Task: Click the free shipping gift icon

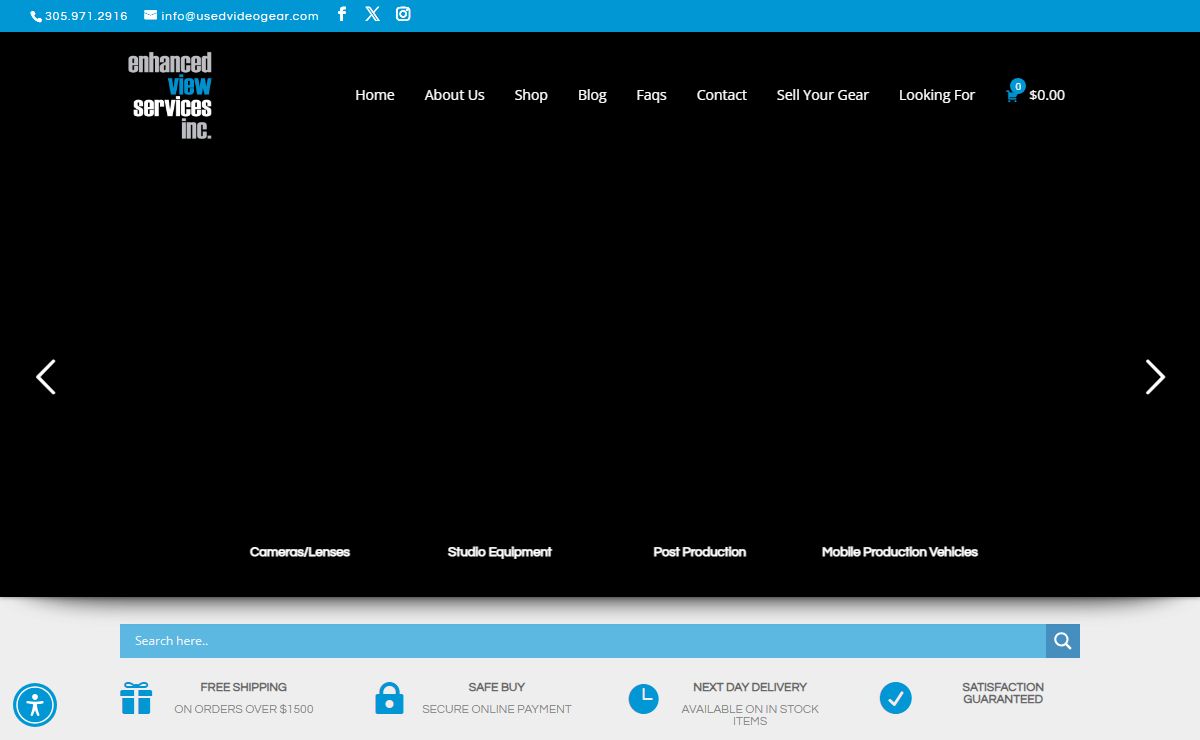Action: (136, 698)
